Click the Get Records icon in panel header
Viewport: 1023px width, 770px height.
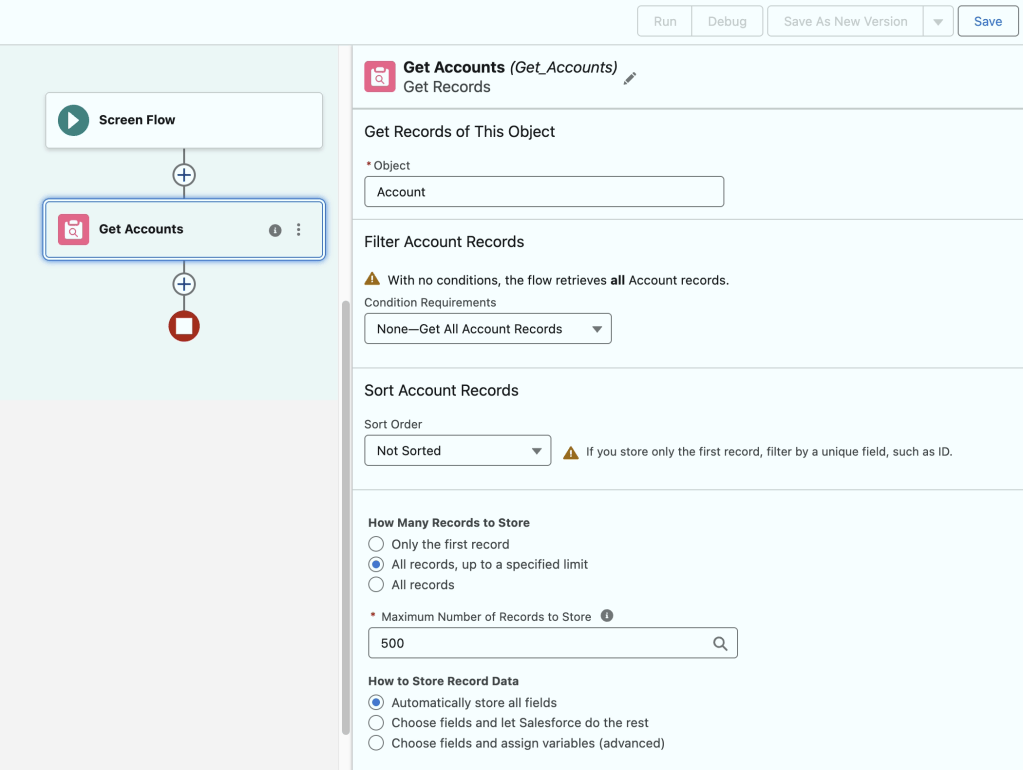pyautogui.click(x=380, y=77)
